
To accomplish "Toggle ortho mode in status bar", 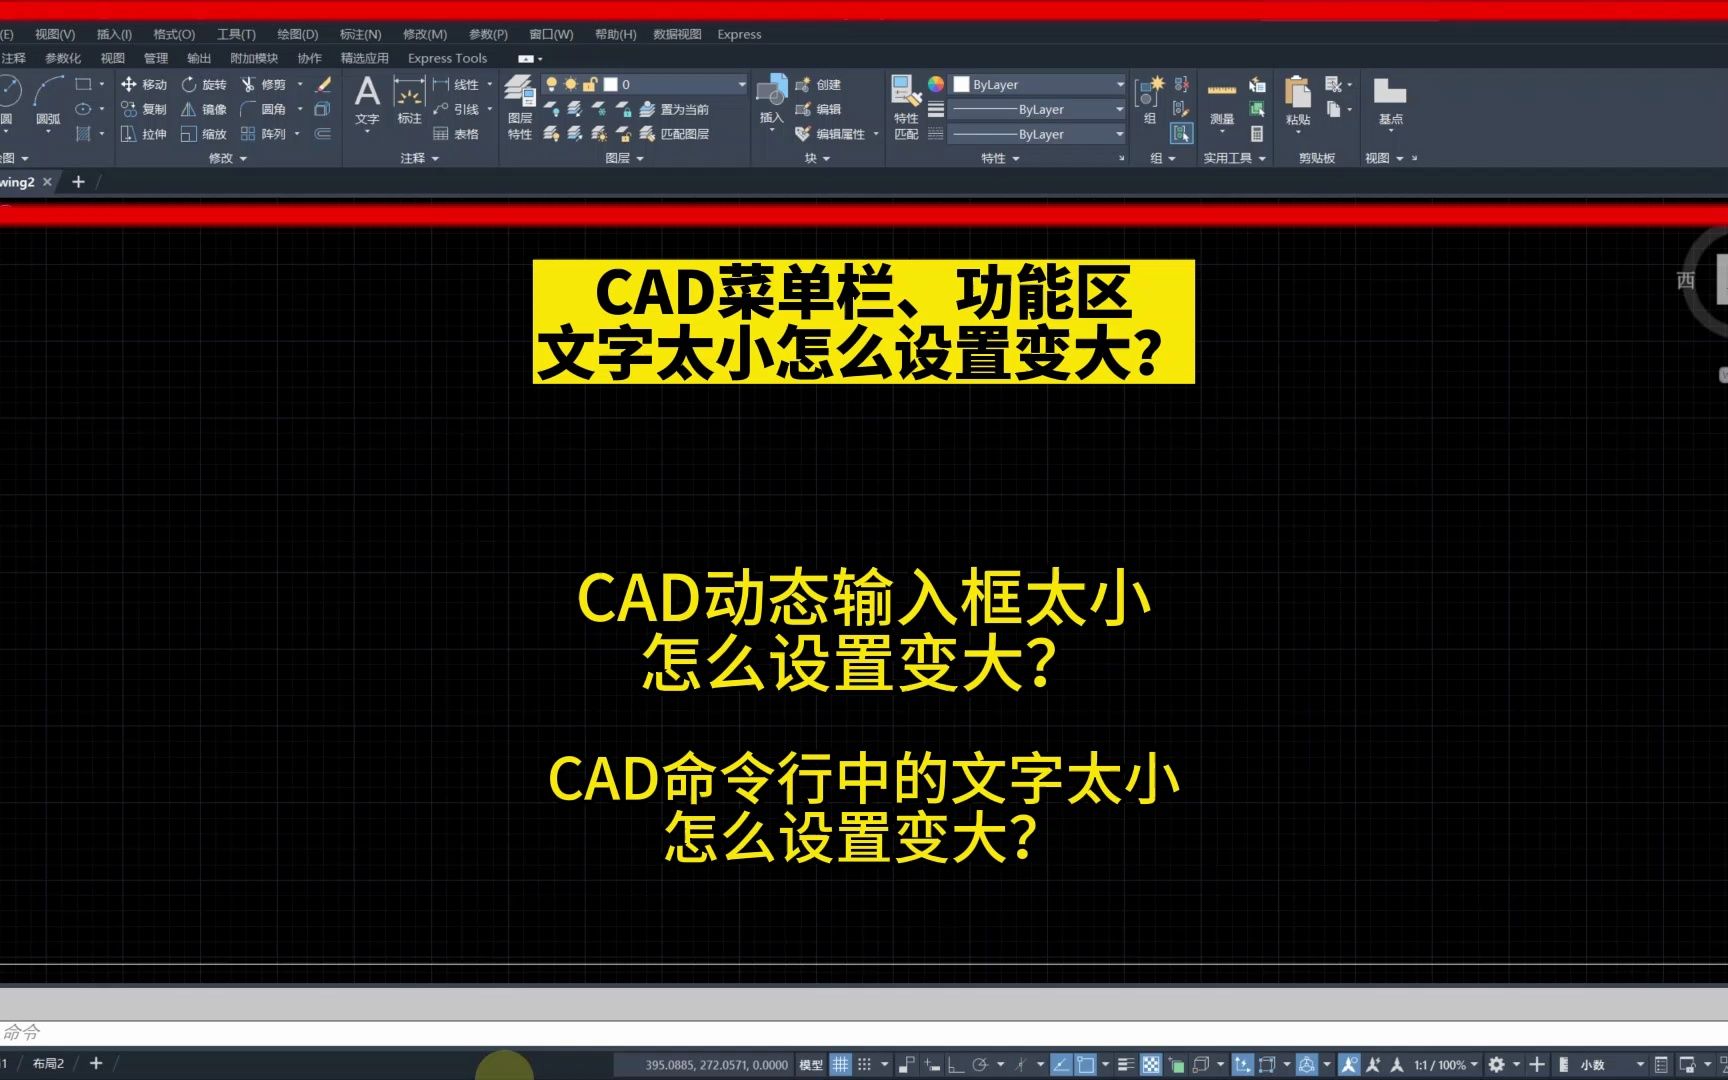I will 956,1065.
